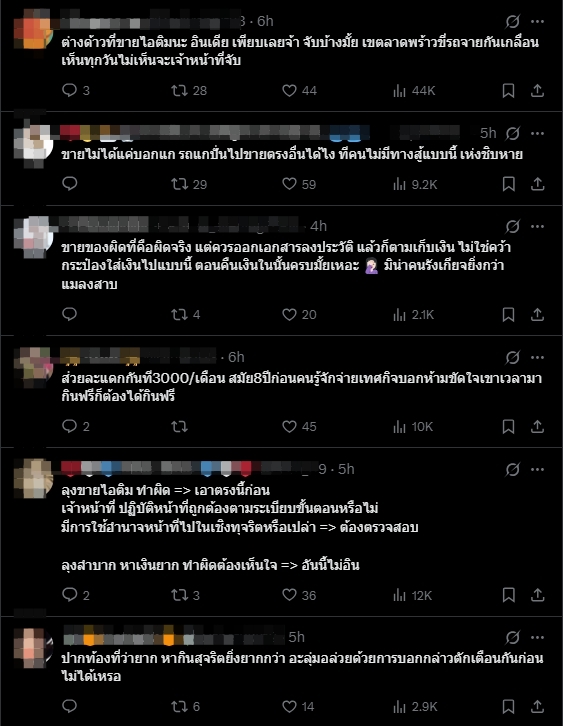The width and height of the screenshot is (563, 726).
Task: Reply to the tweet with 3 replies
Action: [75, 90]
